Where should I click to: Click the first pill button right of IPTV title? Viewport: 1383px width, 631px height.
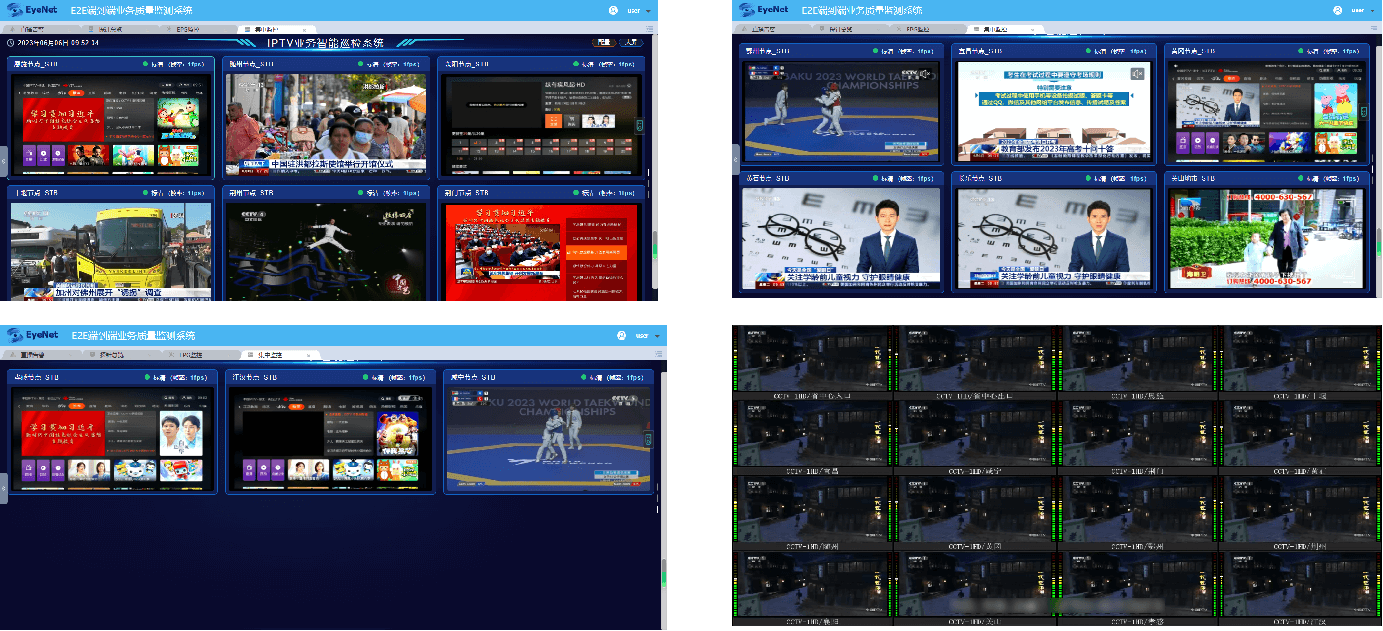[603, 43]
